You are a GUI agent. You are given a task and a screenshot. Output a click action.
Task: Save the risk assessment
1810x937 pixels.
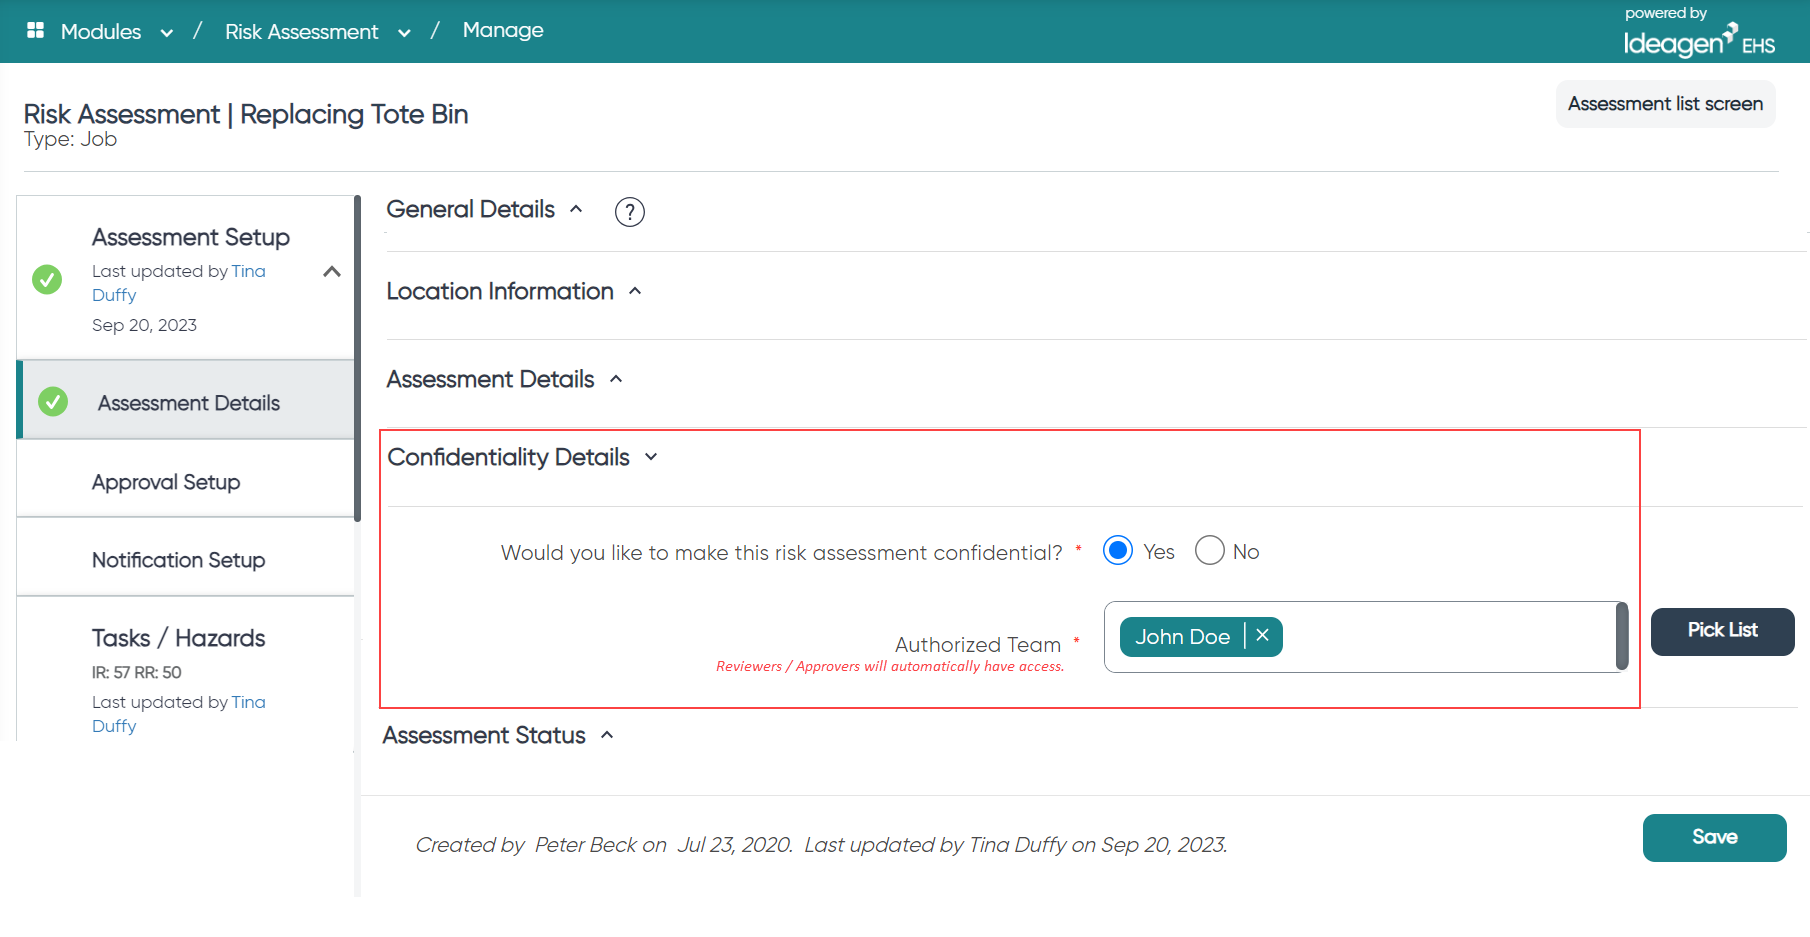point(1714,838)
